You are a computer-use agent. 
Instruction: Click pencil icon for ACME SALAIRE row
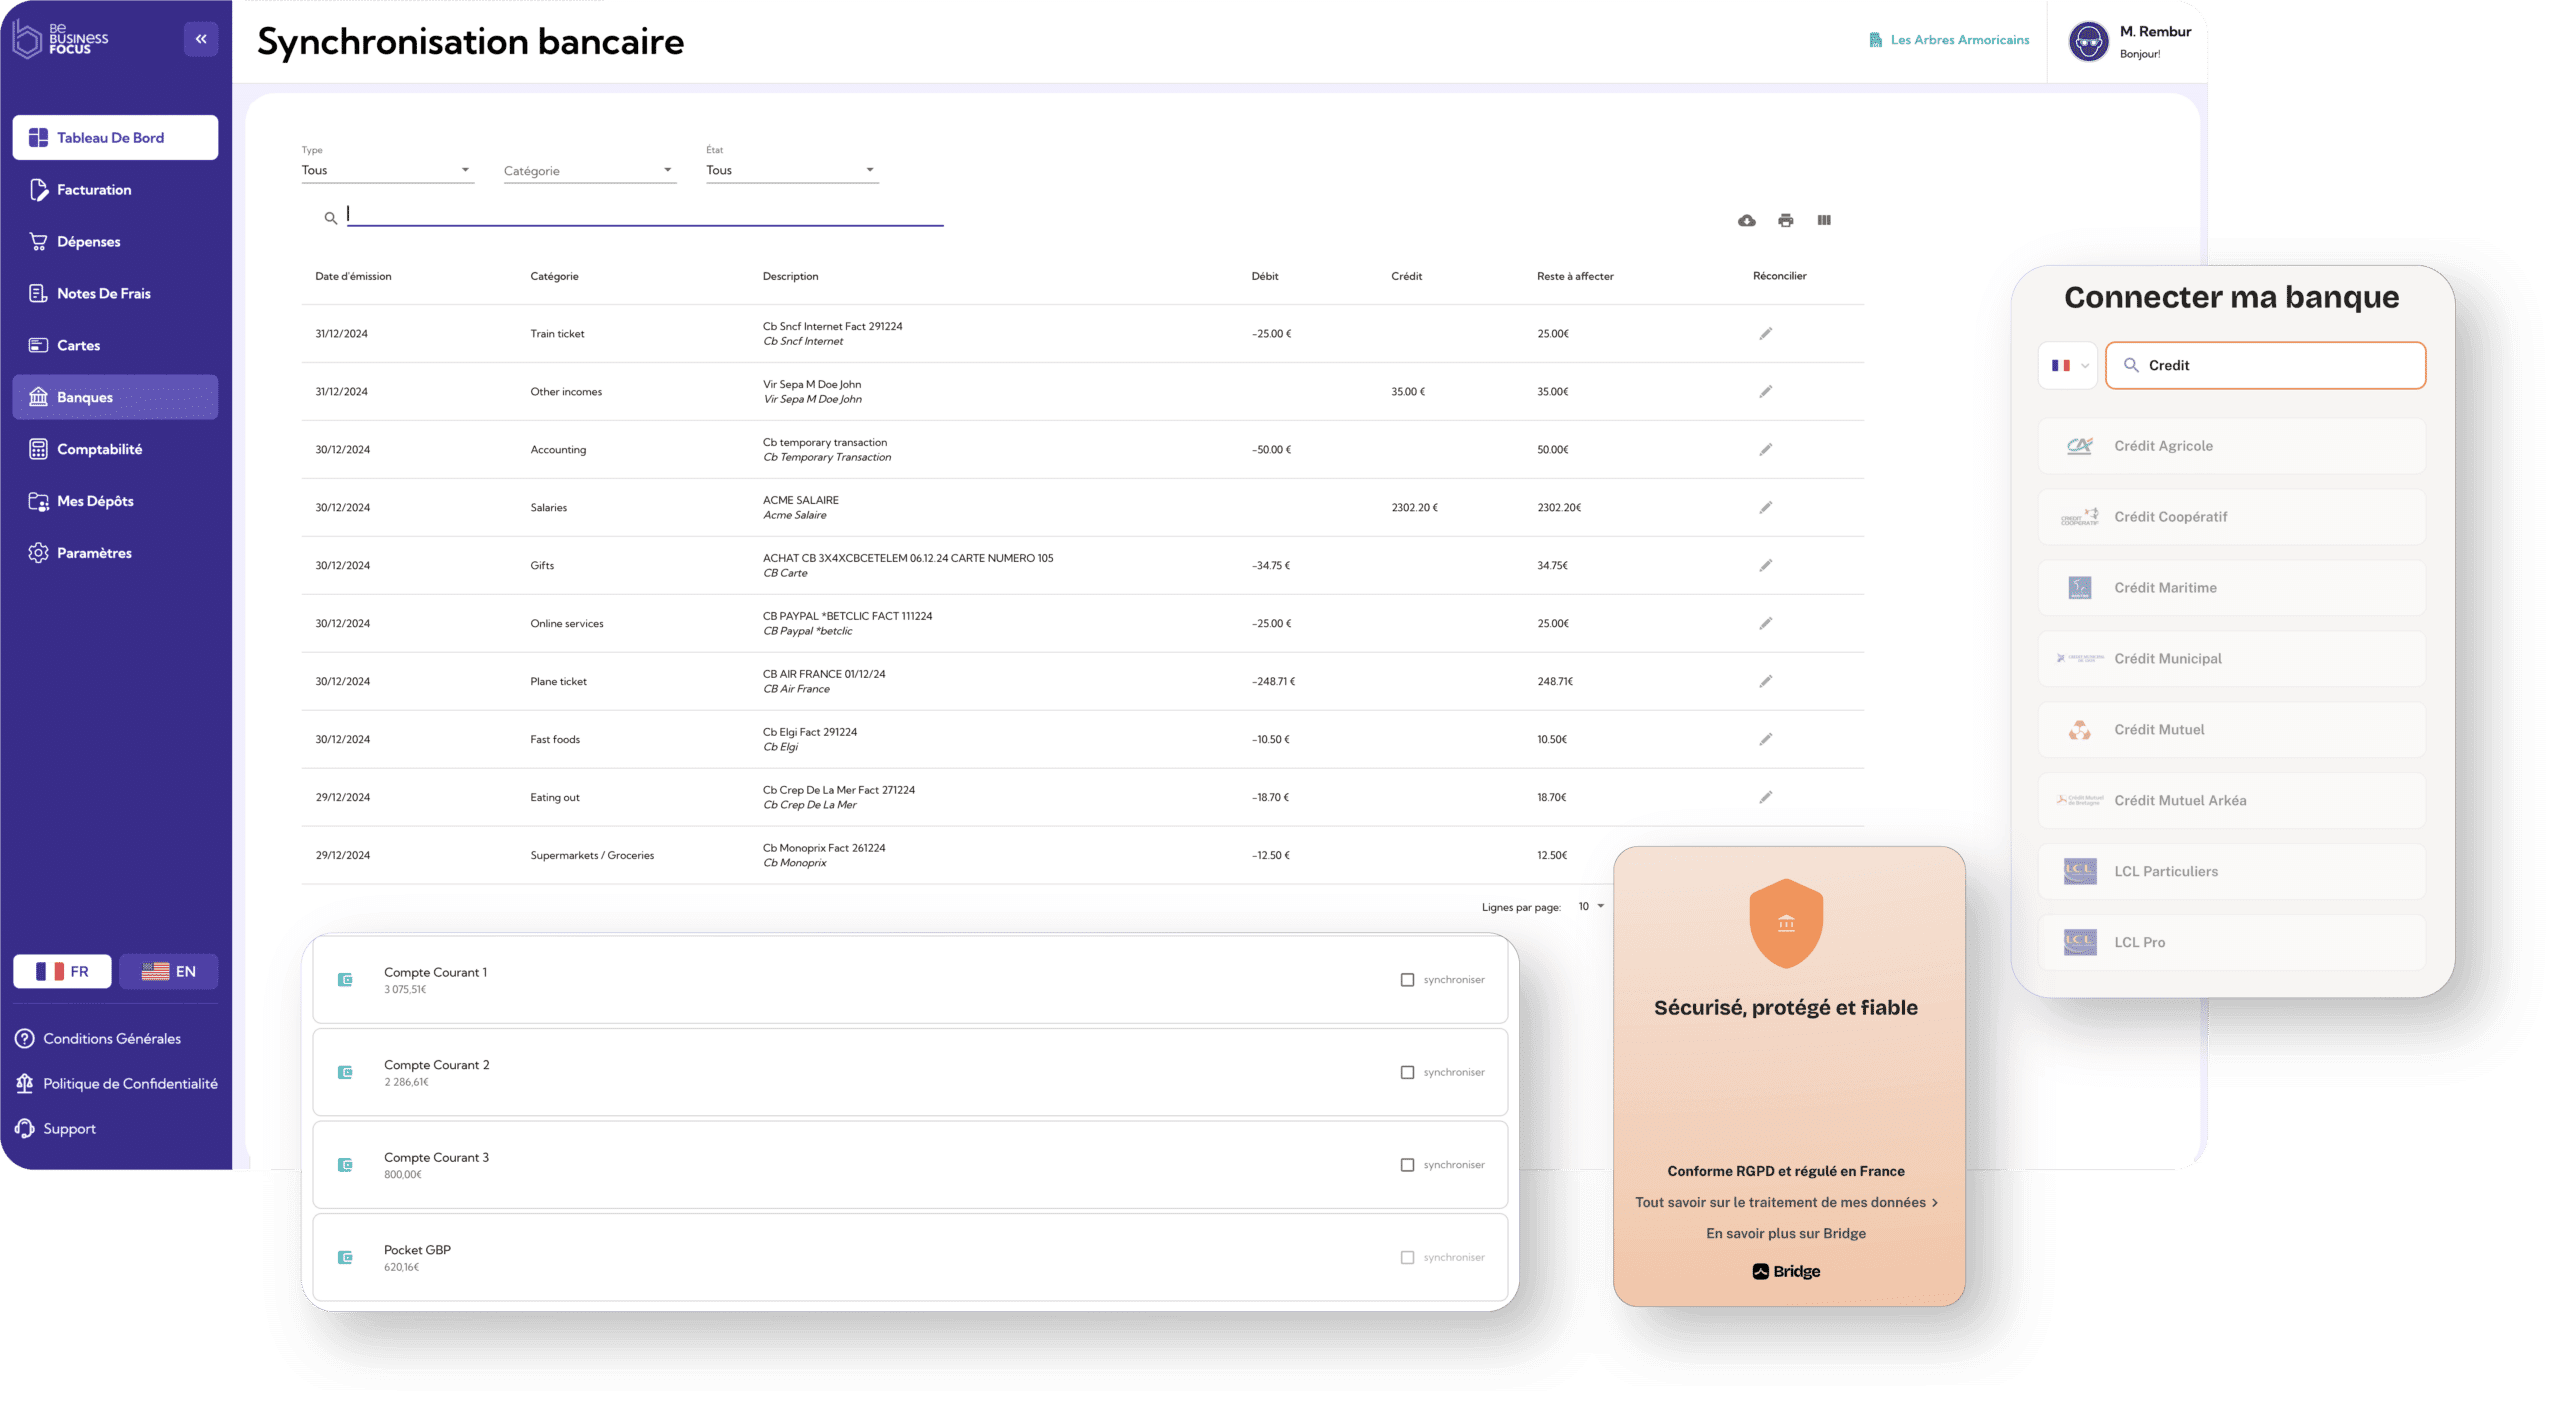pyautogui.click(x=1765, y=508)
